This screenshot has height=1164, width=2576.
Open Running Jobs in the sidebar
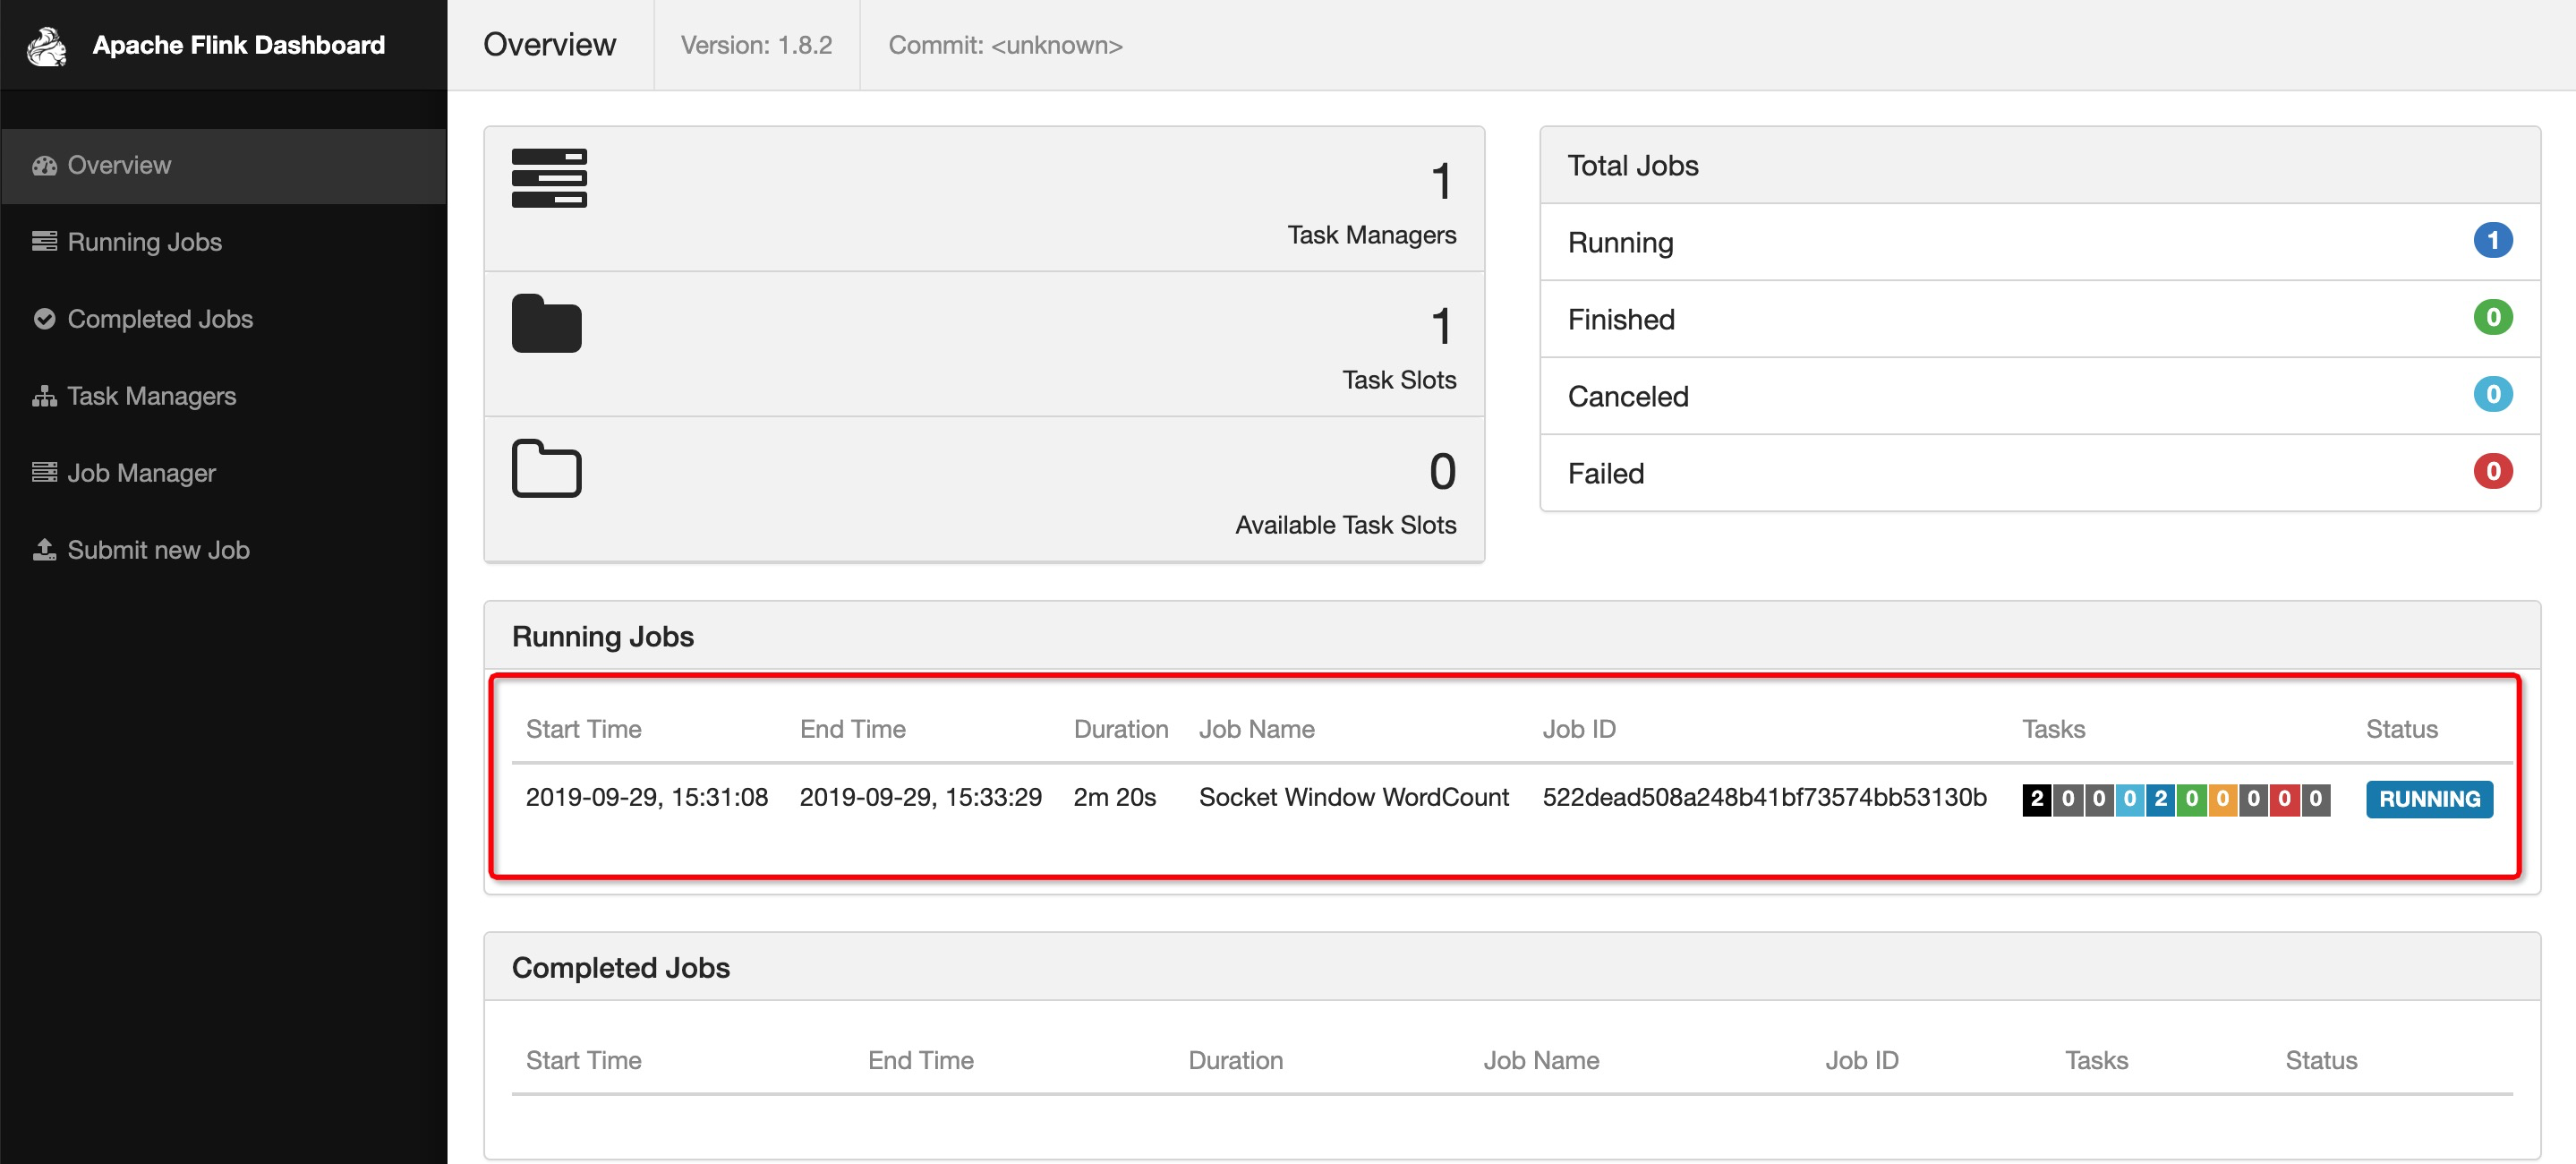(144, 242)
